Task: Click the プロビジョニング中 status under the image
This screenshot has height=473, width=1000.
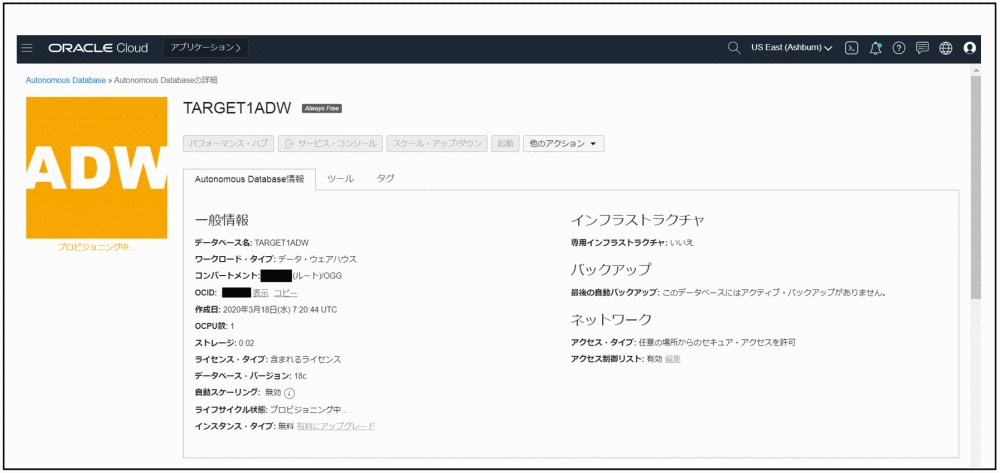Action: point(96,247)
